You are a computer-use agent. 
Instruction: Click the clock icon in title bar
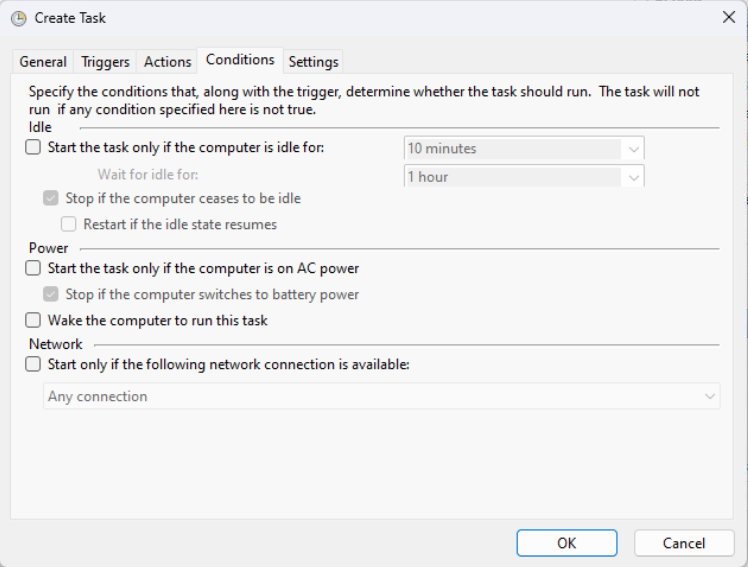(x=18, y=18)
